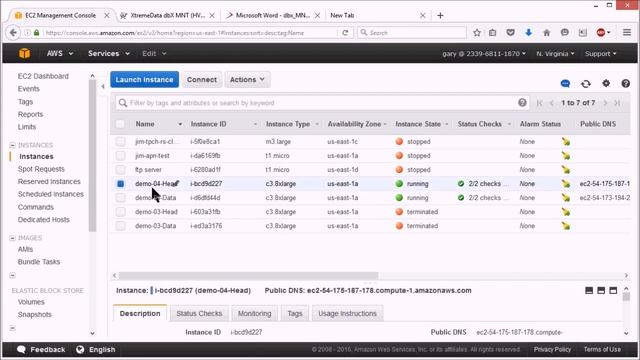Image resolution: width=640 pixels, height=360 pixels.
Task: Switch to the Usage Instructions tab
Action: click(347, 313)
